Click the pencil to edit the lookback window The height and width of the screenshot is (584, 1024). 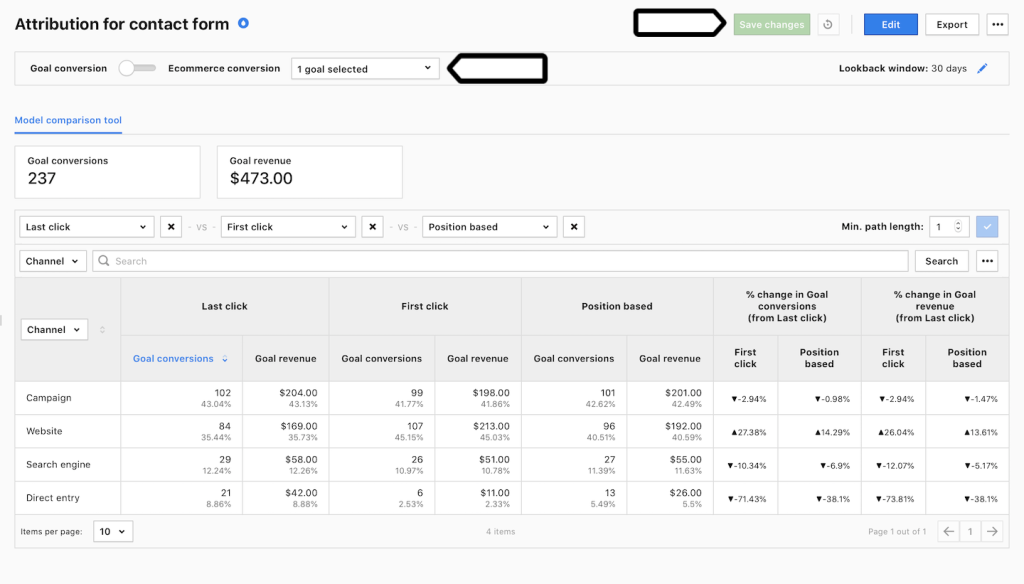coord(983,68)
